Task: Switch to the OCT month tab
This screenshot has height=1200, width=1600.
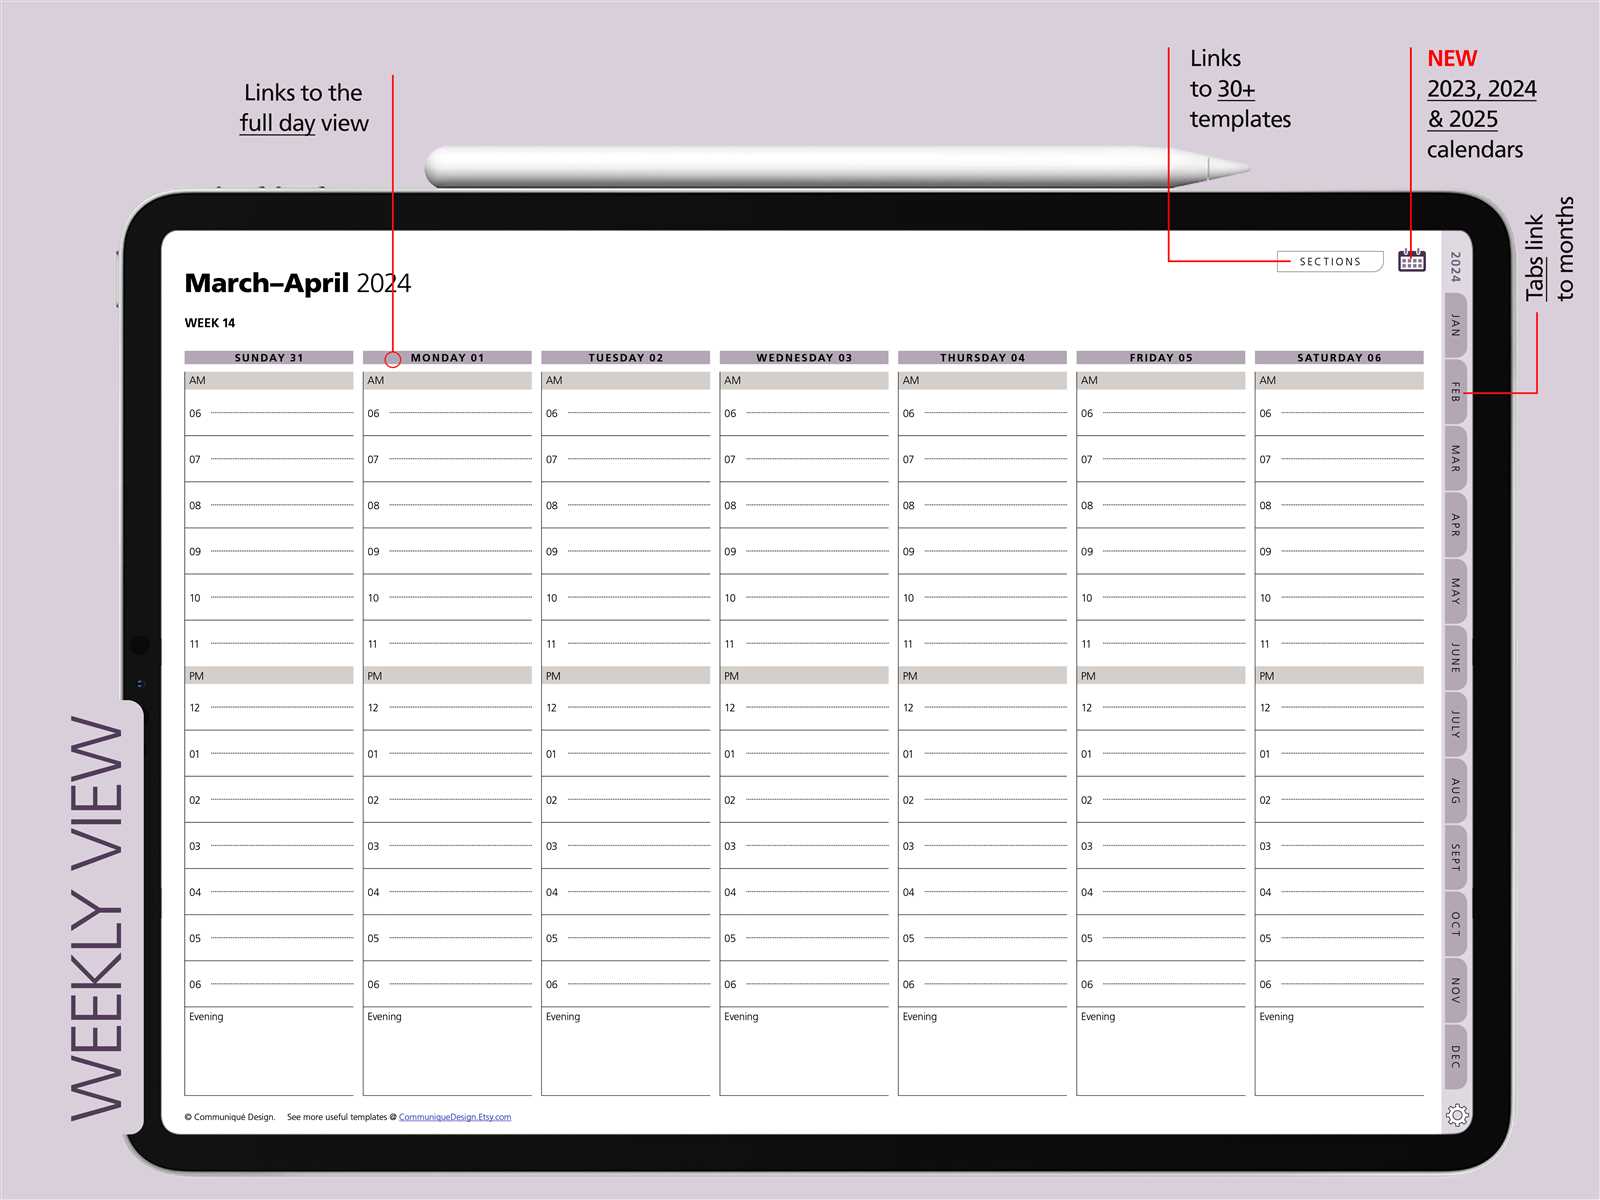Action: click(x=1456, y=924)
